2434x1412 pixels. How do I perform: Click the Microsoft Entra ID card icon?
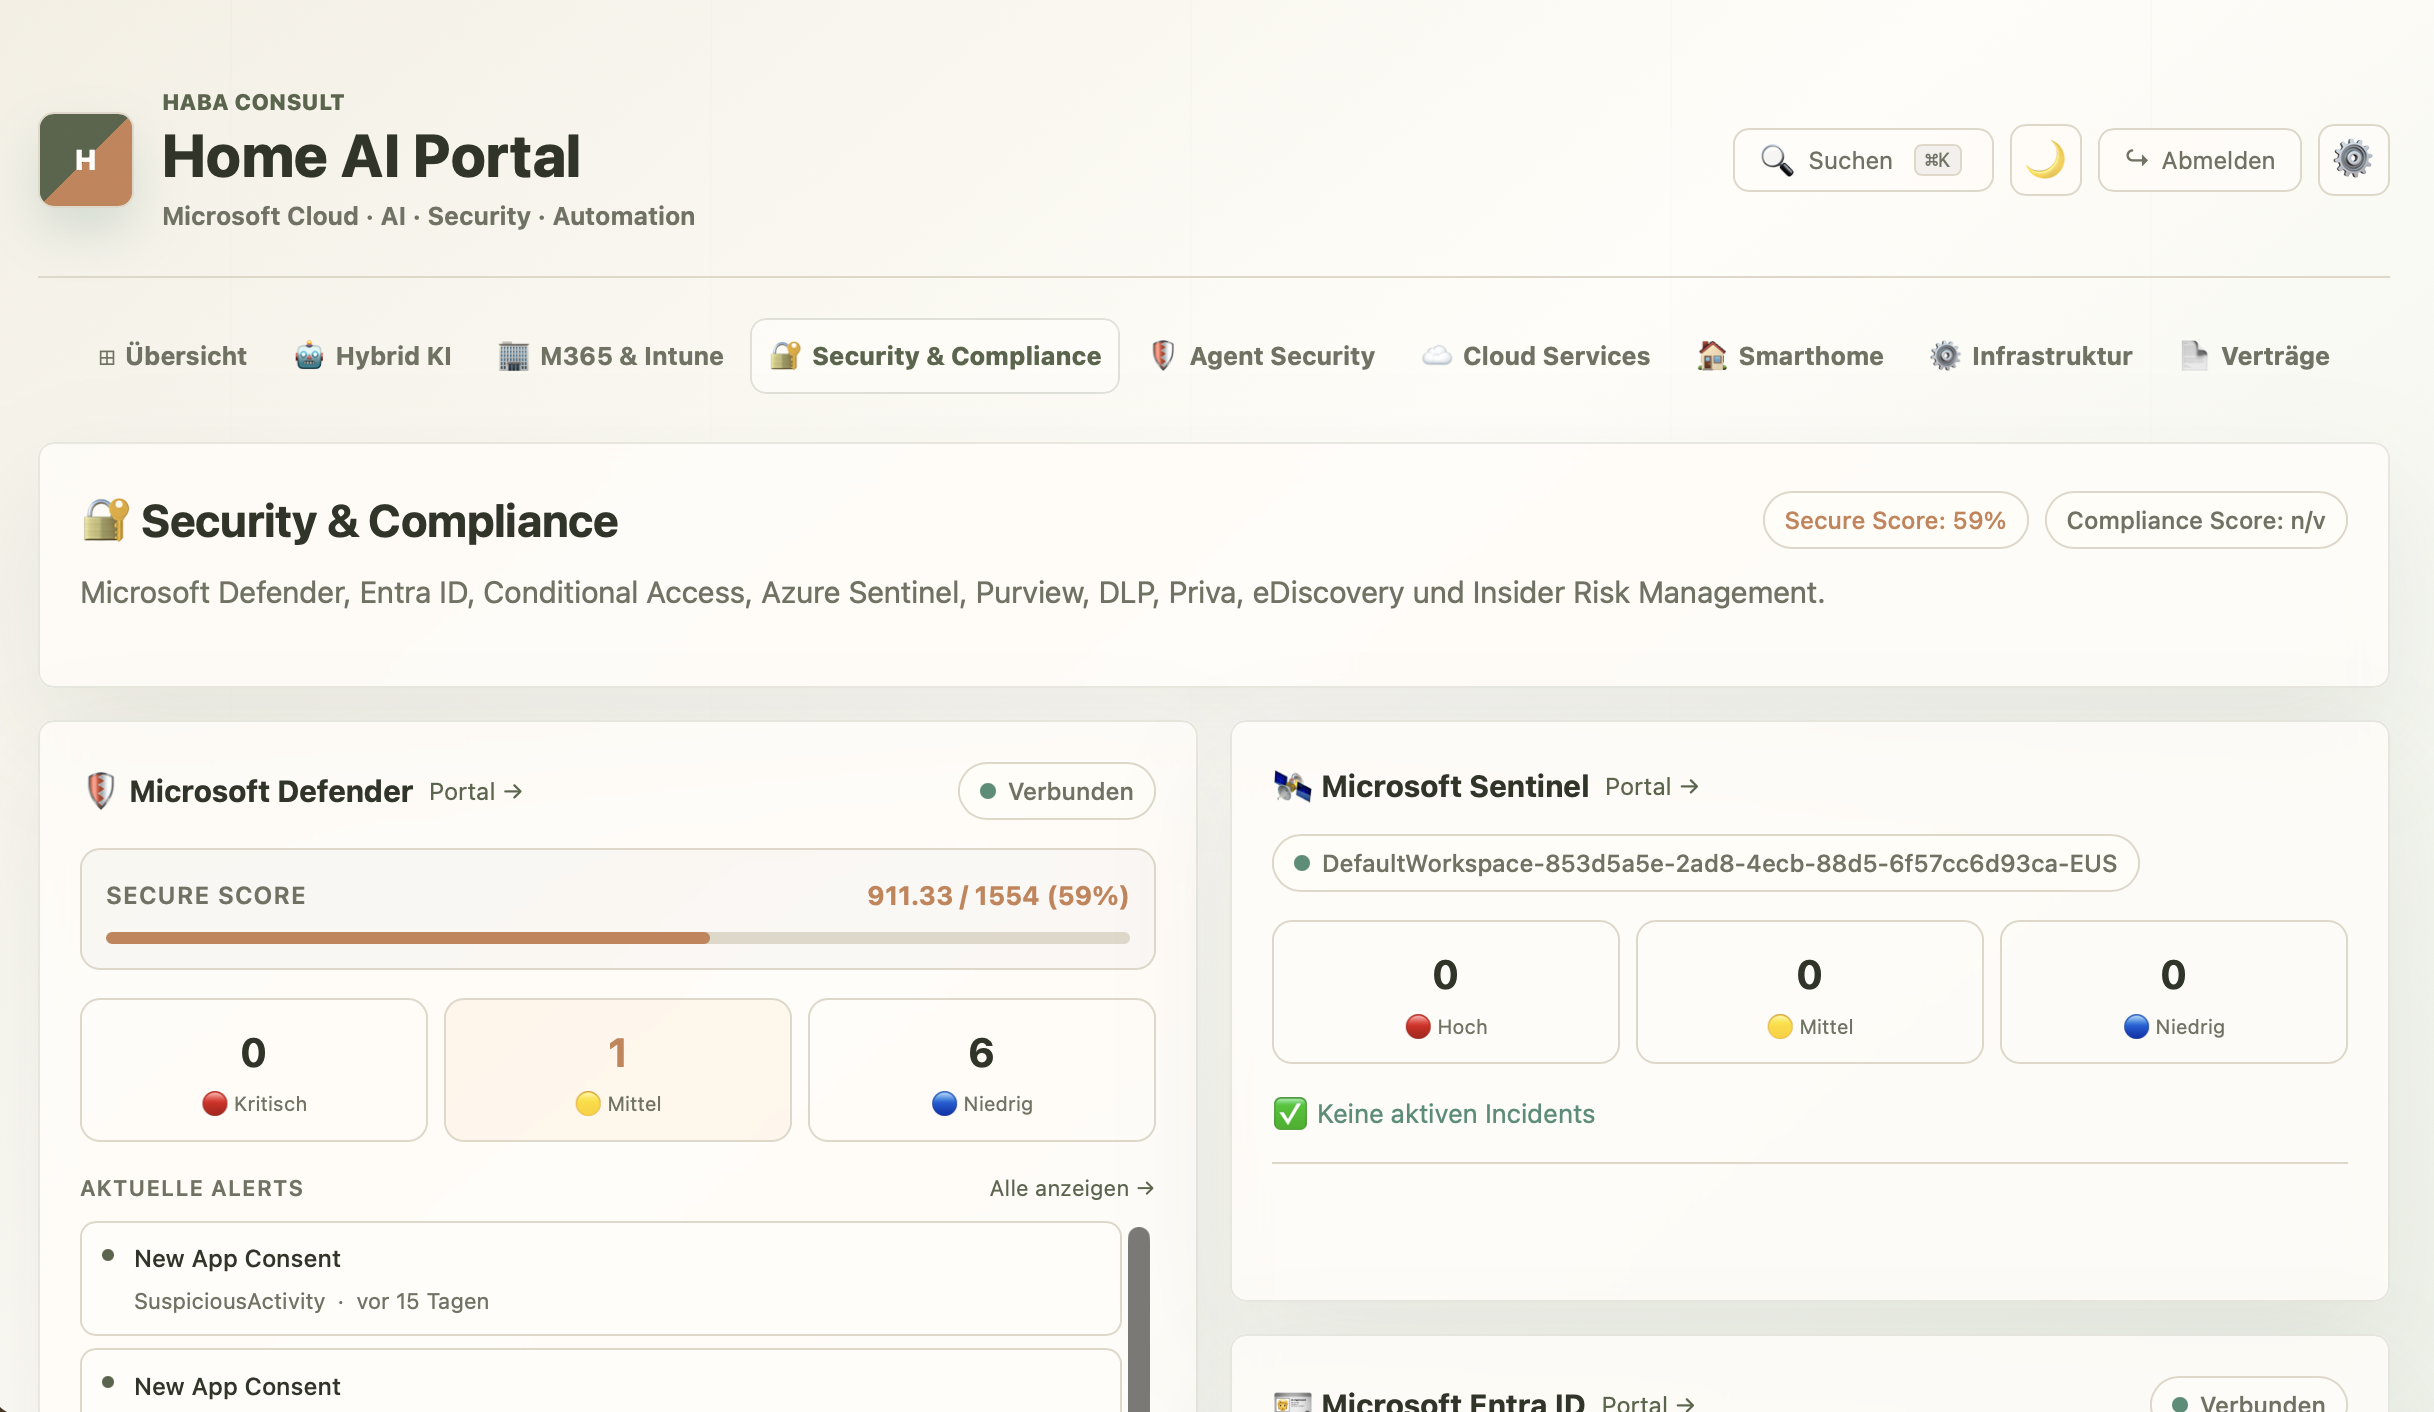1292,1402
